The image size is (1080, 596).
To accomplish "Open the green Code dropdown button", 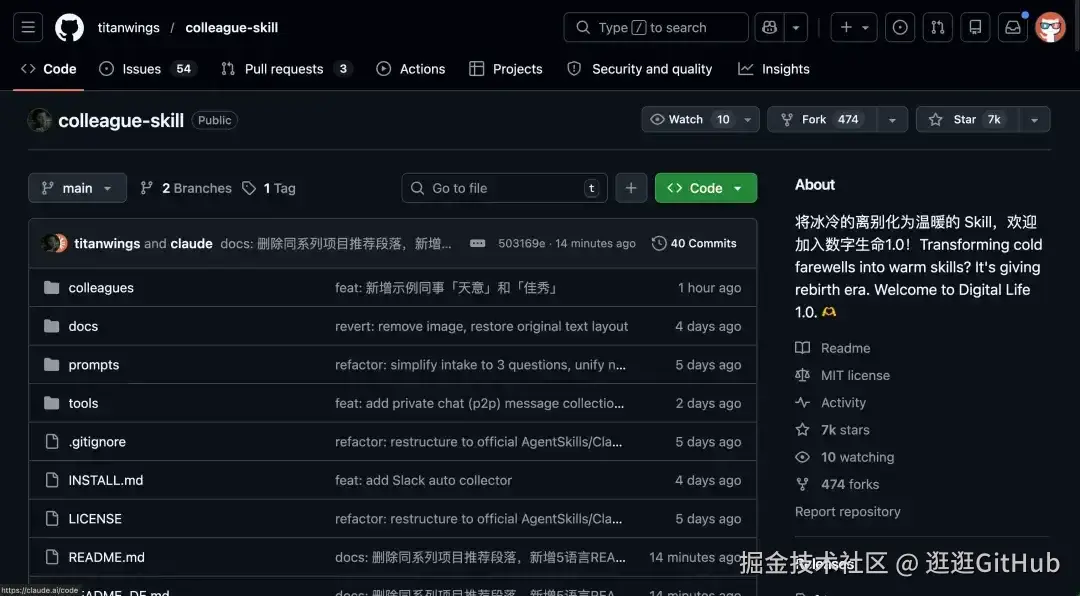I will (x=706, y=188).
